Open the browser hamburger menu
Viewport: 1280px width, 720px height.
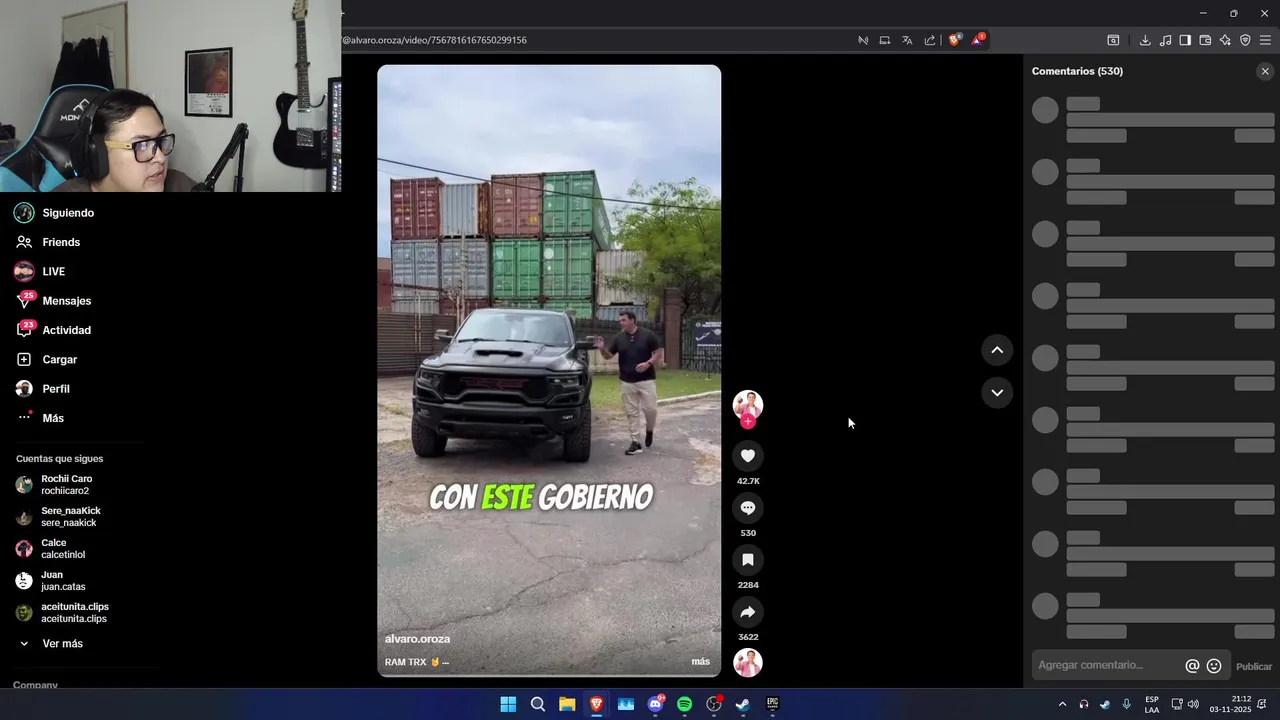[1265, 40]
